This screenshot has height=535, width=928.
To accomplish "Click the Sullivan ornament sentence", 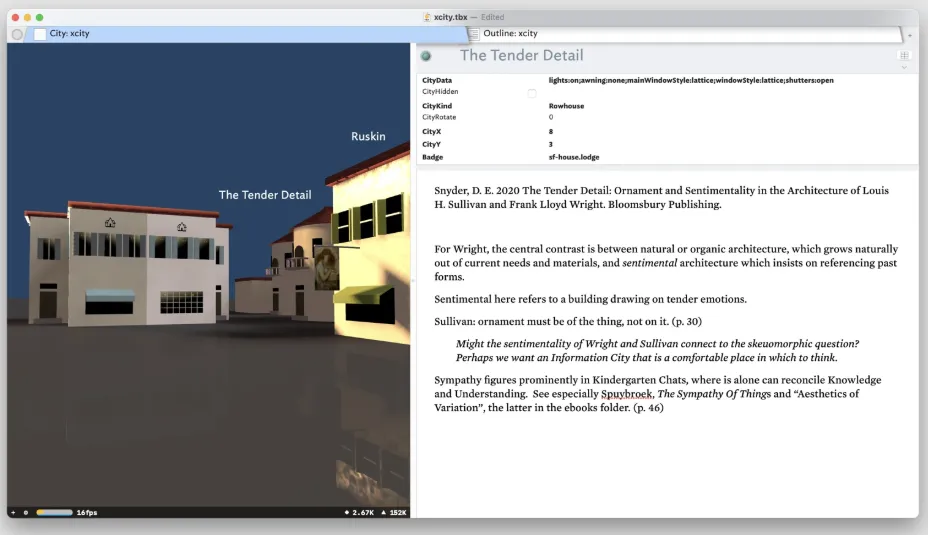I will tap(568, 321).
